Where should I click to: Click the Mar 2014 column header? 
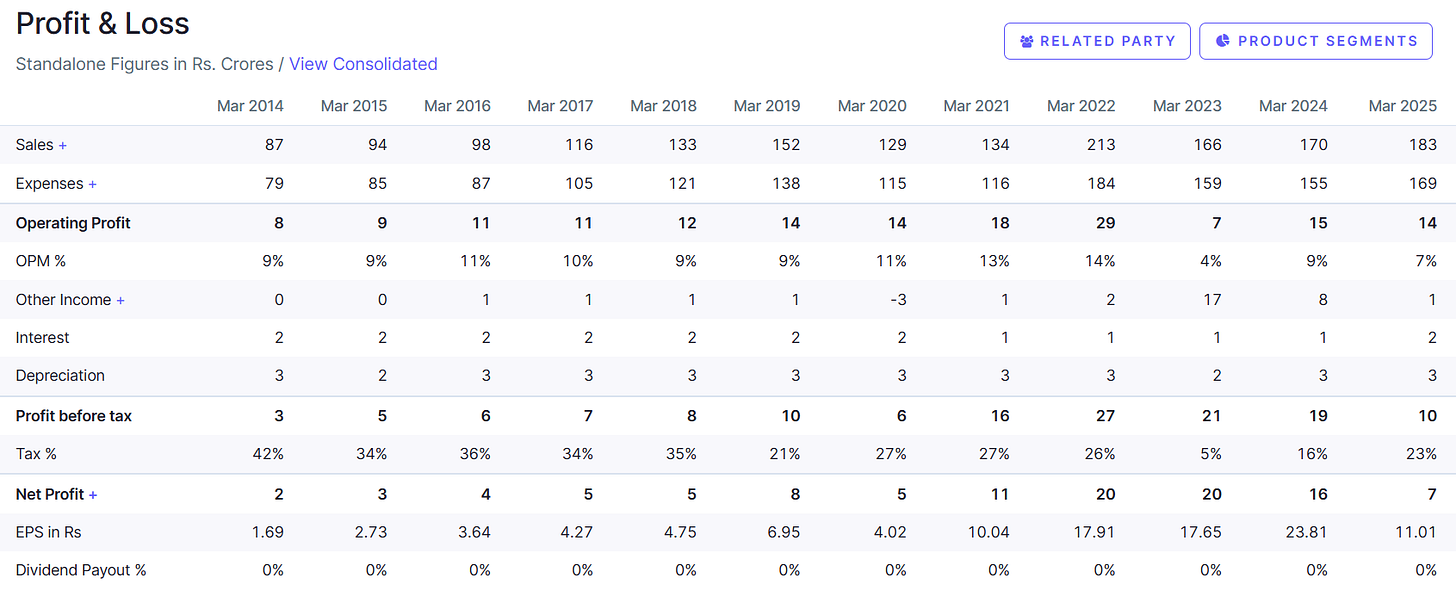tap(250, 106)
